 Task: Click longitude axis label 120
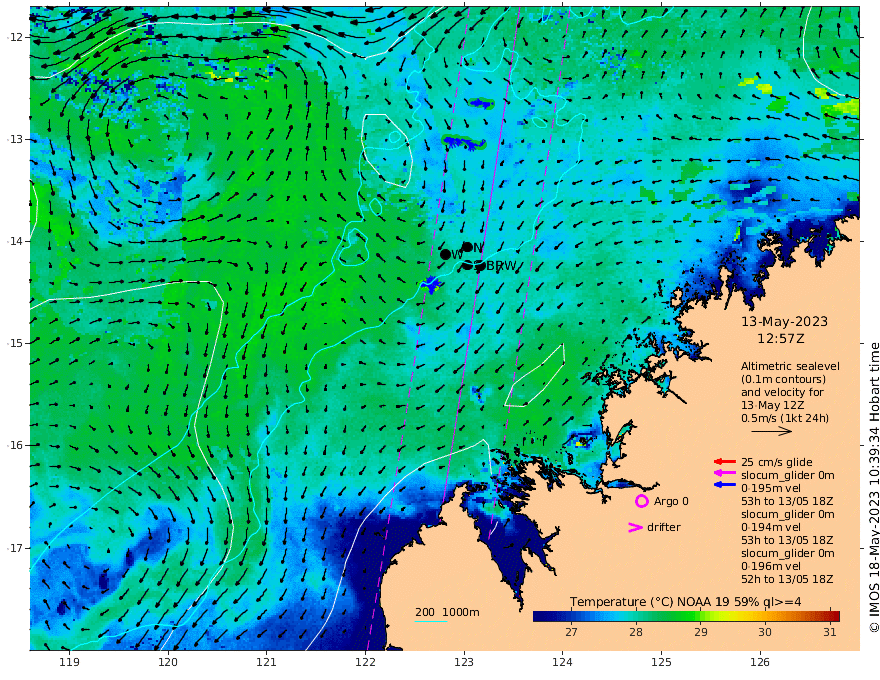pos(168,662)
